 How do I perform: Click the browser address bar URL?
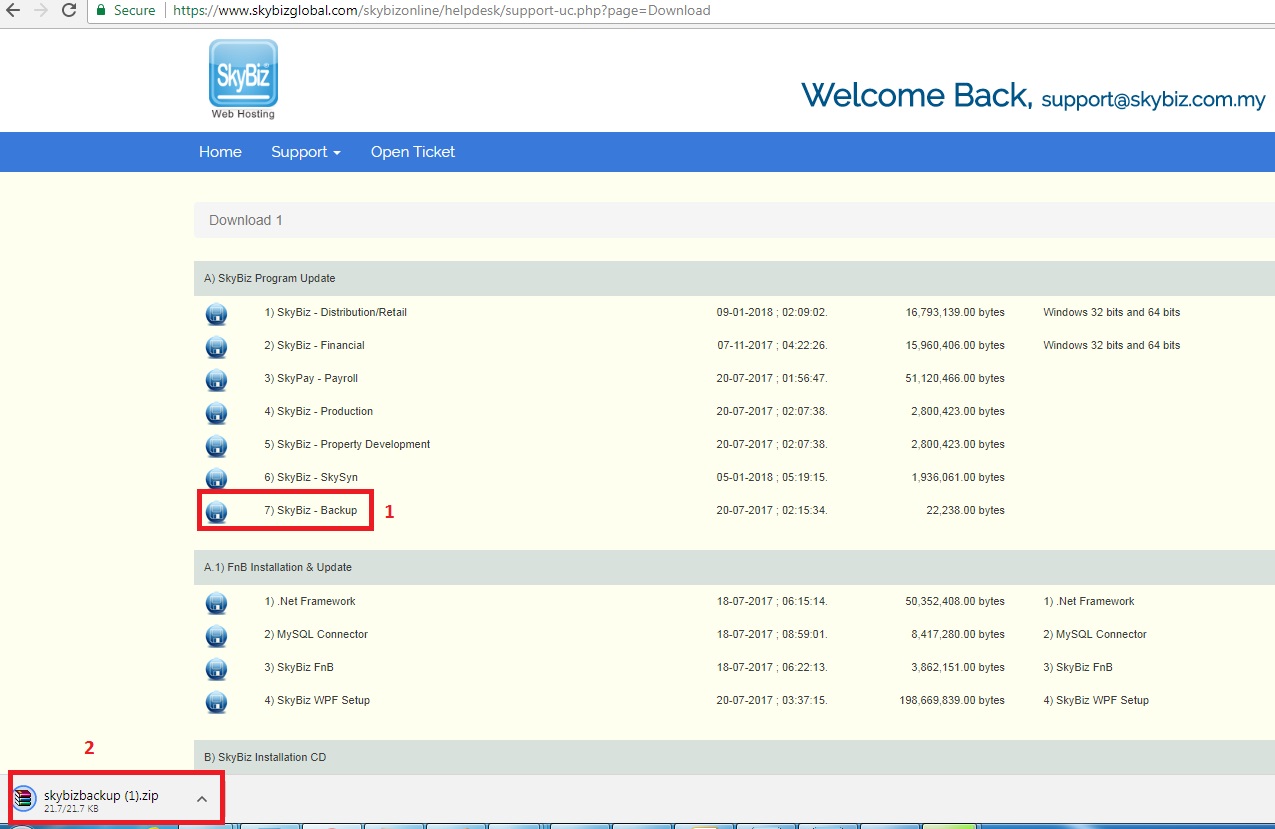pos(440,10)
